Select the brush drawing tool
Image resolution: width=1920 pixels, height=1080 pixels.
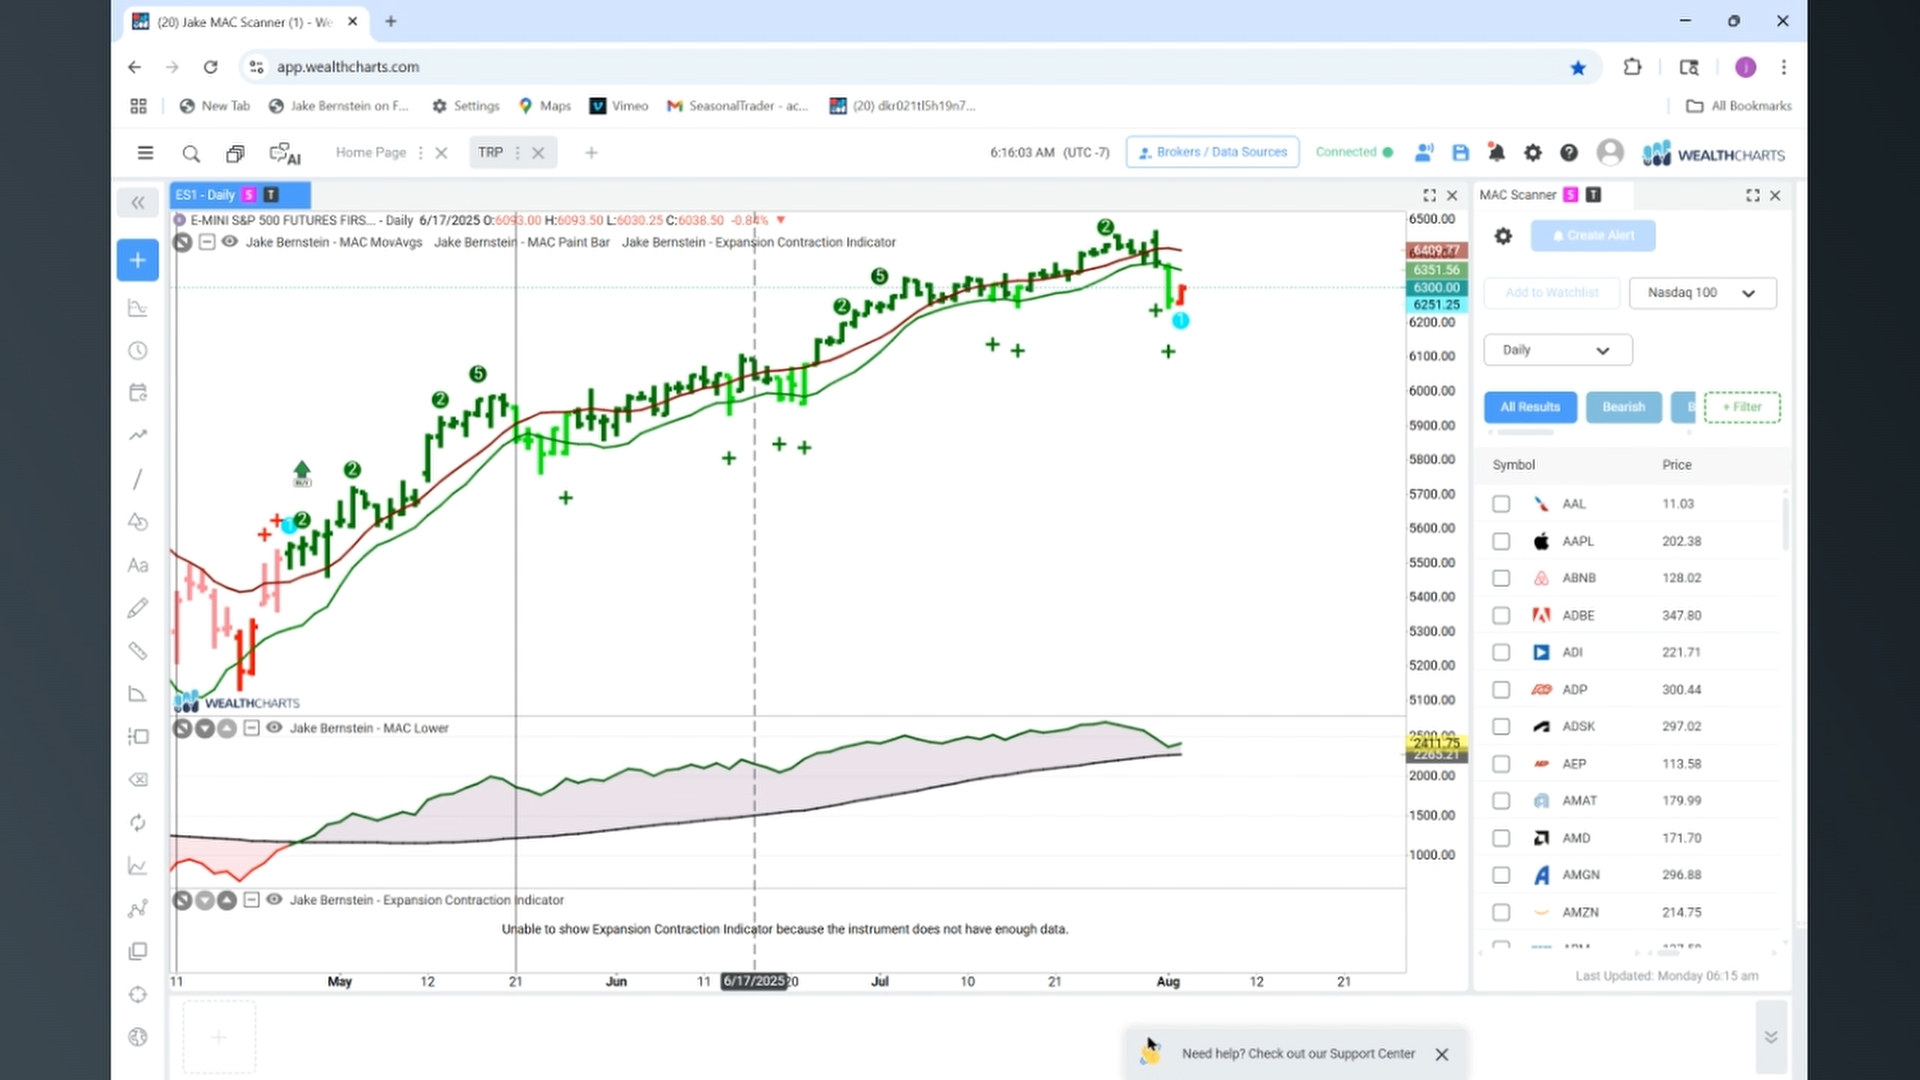[138, 608]
